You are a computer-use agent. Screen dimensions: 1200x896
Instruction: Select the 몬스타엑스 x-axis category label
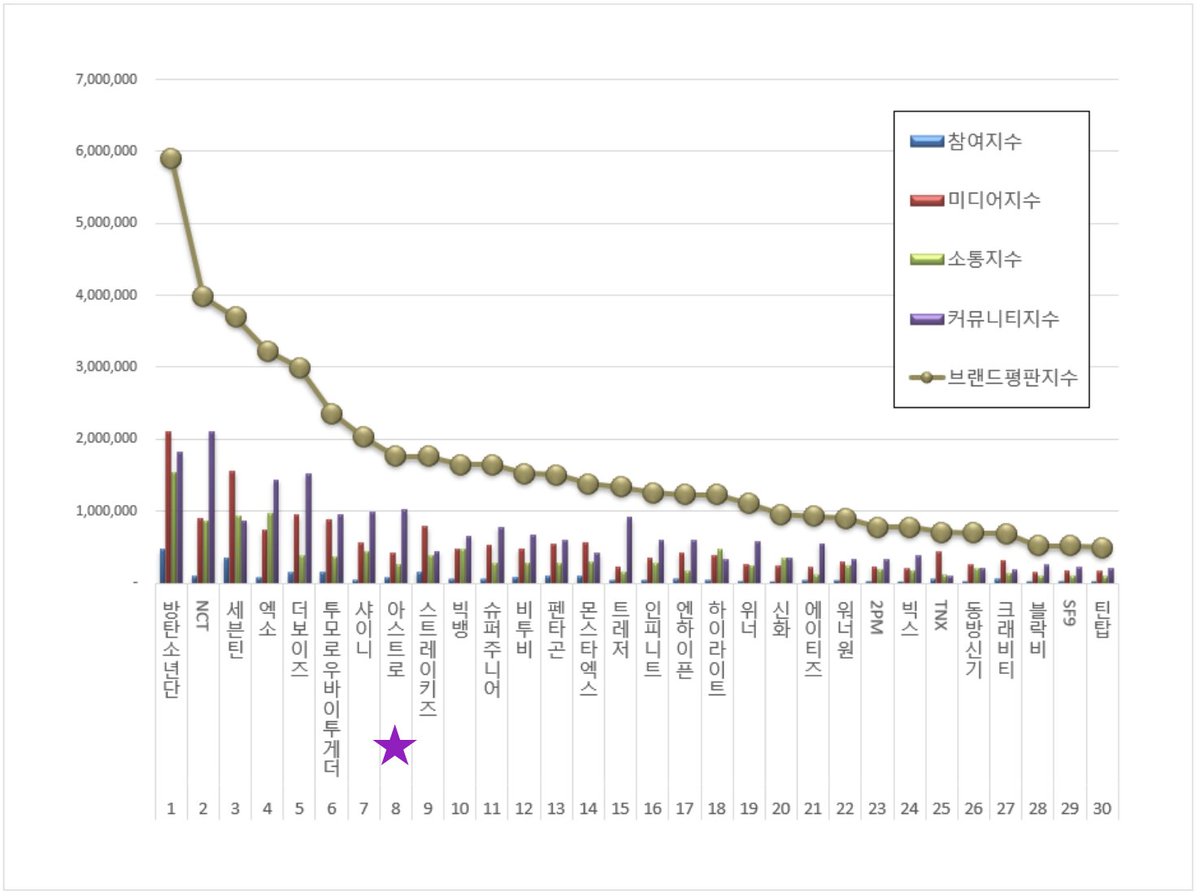pos(588,650)
